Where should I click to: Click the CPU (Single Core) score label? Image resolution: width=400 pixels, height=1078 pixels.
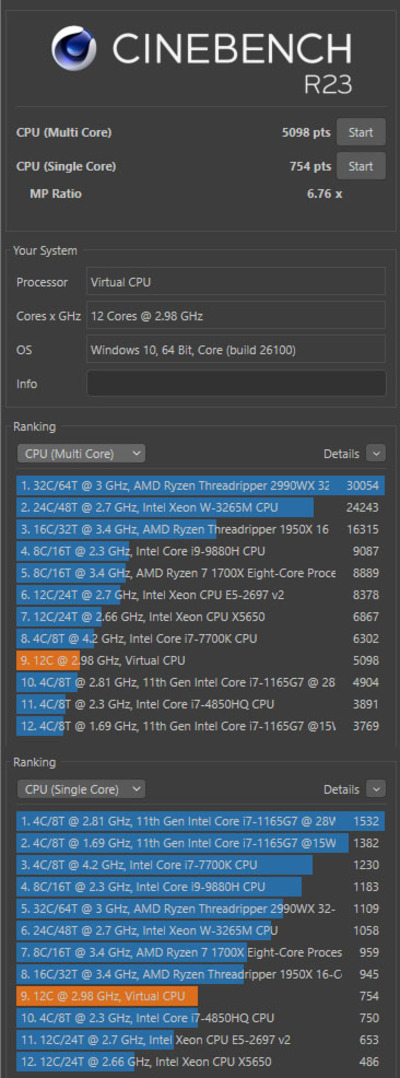[66, 166]
